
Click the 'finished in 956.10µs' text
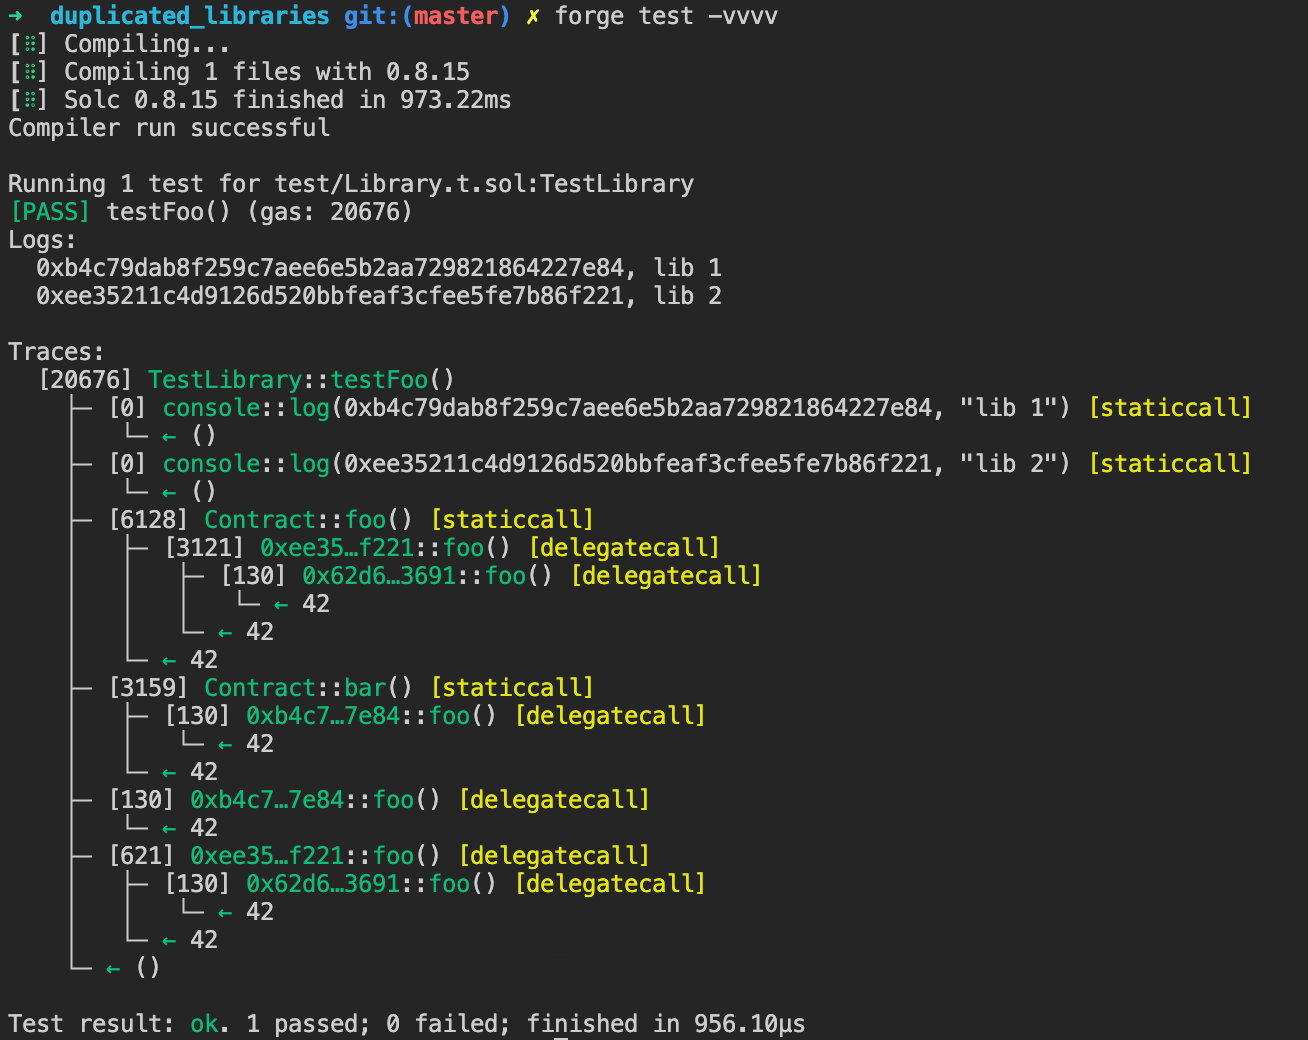click(666, 1024)
